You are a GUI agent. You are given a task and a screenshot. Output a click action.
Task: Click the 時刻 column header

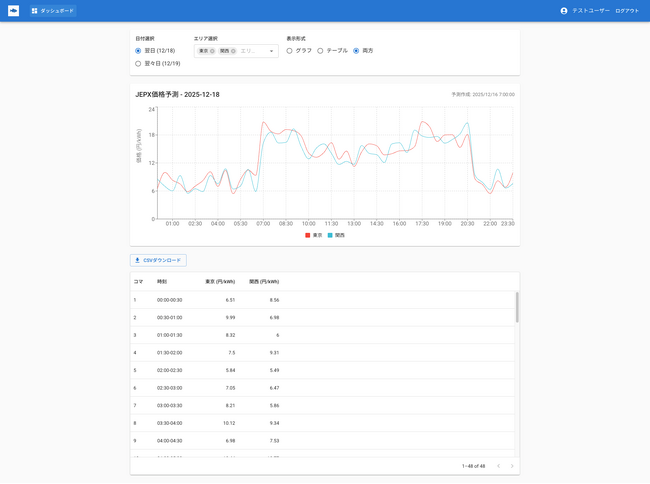162,282
